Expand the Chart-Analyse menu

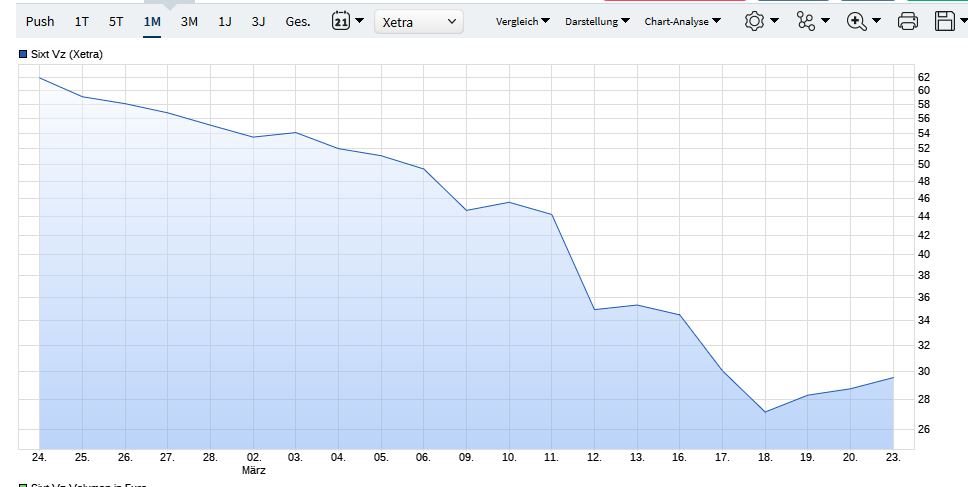683,21
